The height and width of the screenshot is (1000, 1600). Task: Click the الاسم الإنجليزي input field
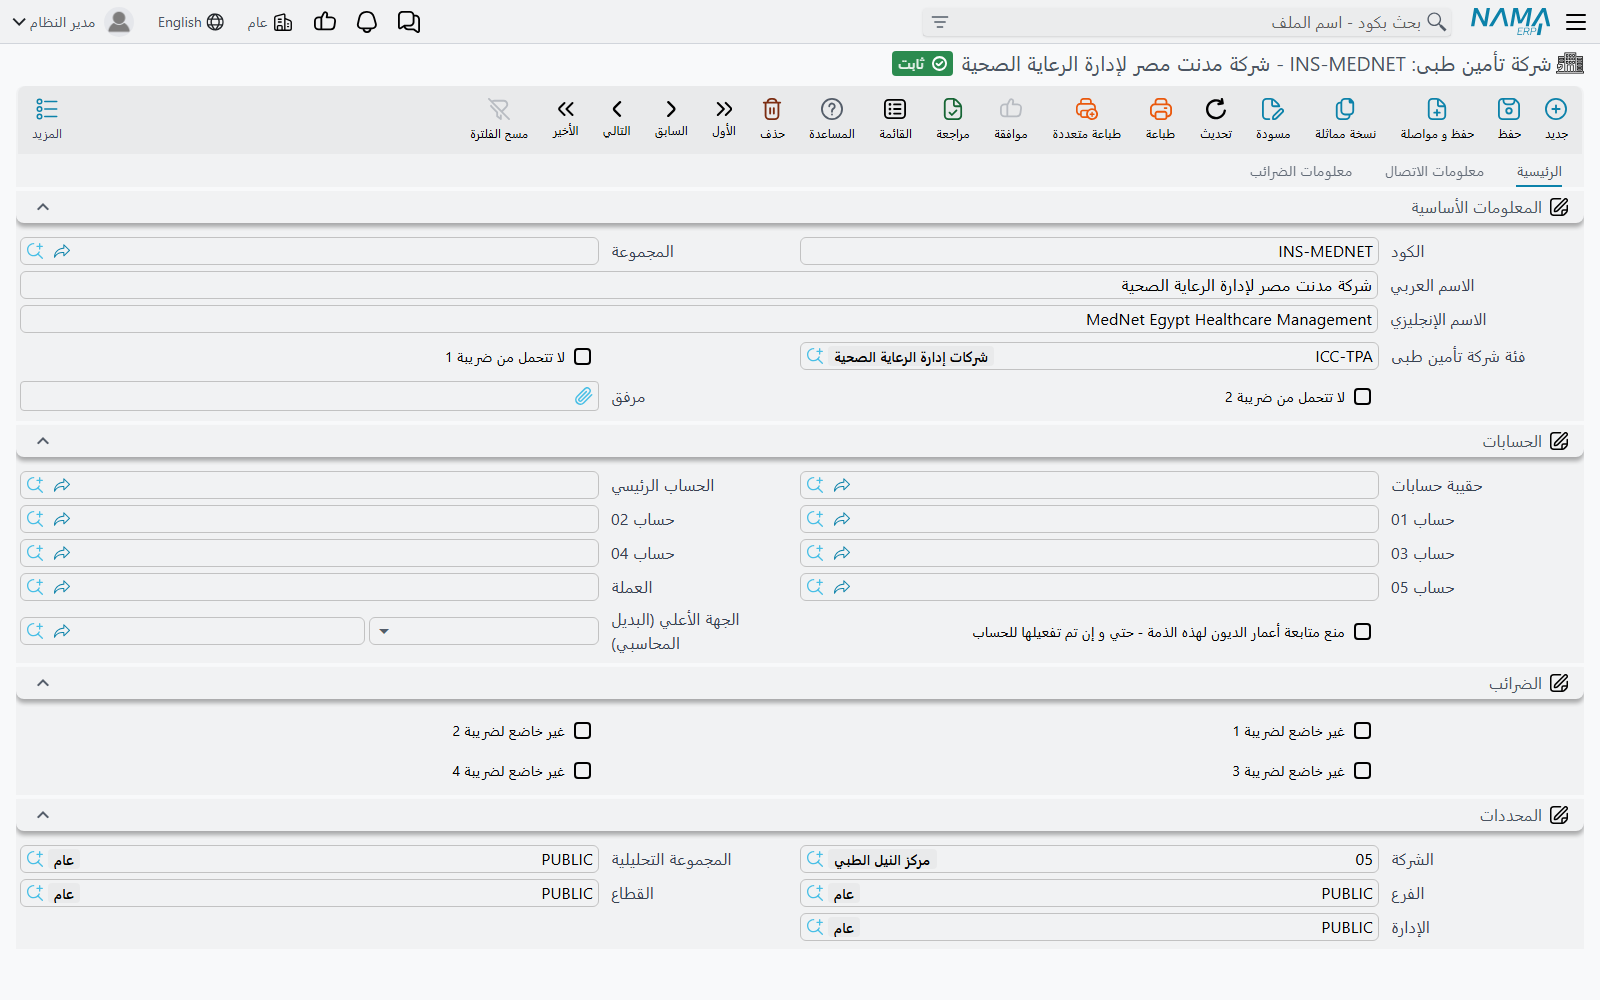click(x=699, y=319)
